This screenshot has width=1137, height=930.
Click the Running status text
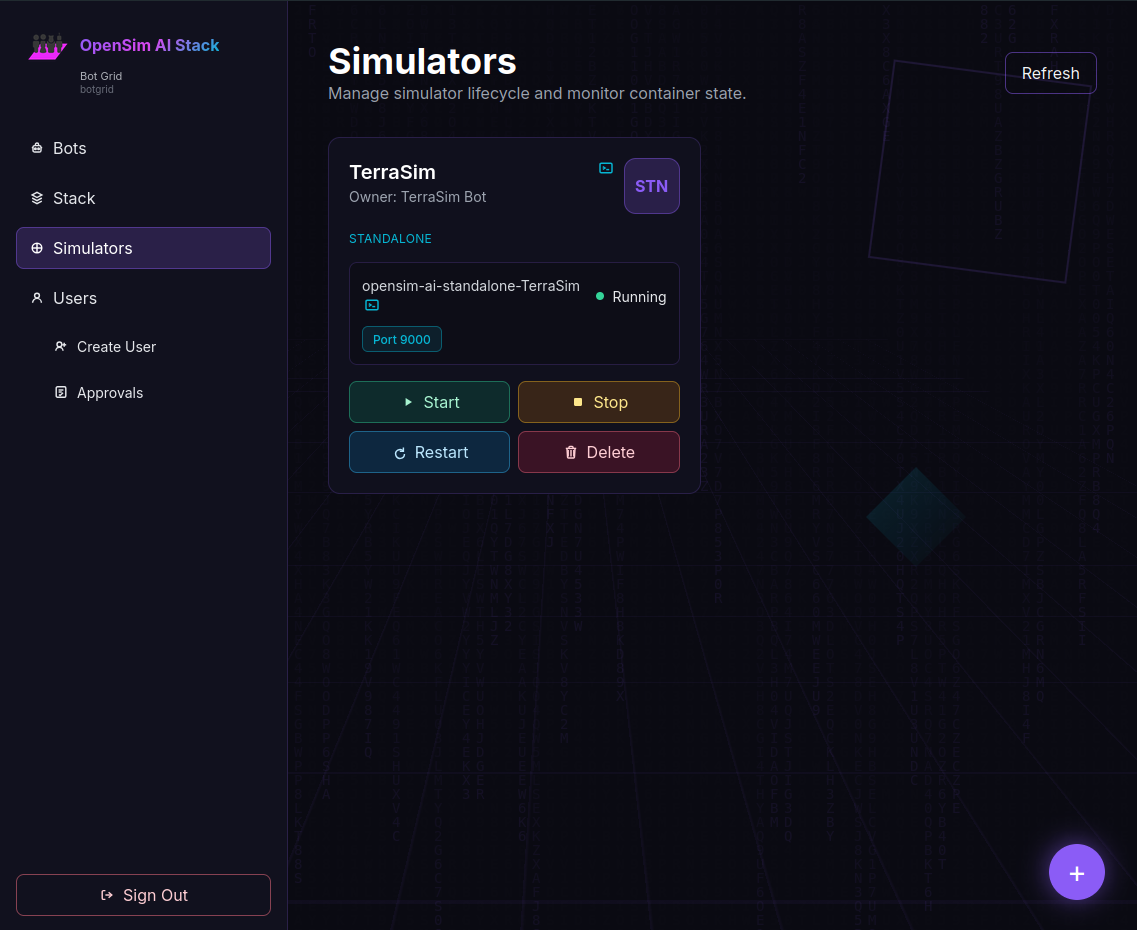point(639,296)
